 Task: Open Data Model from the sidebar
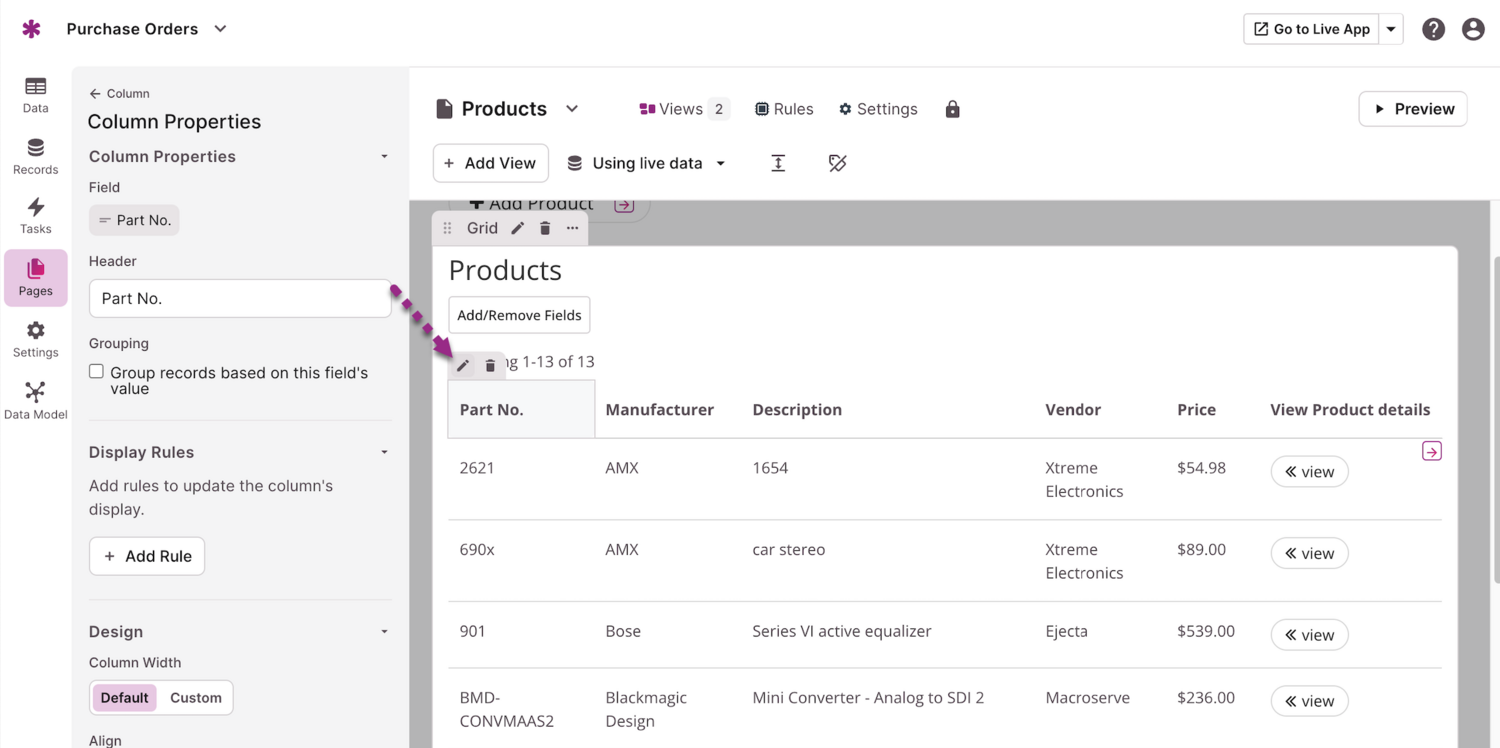coord(35,400)
